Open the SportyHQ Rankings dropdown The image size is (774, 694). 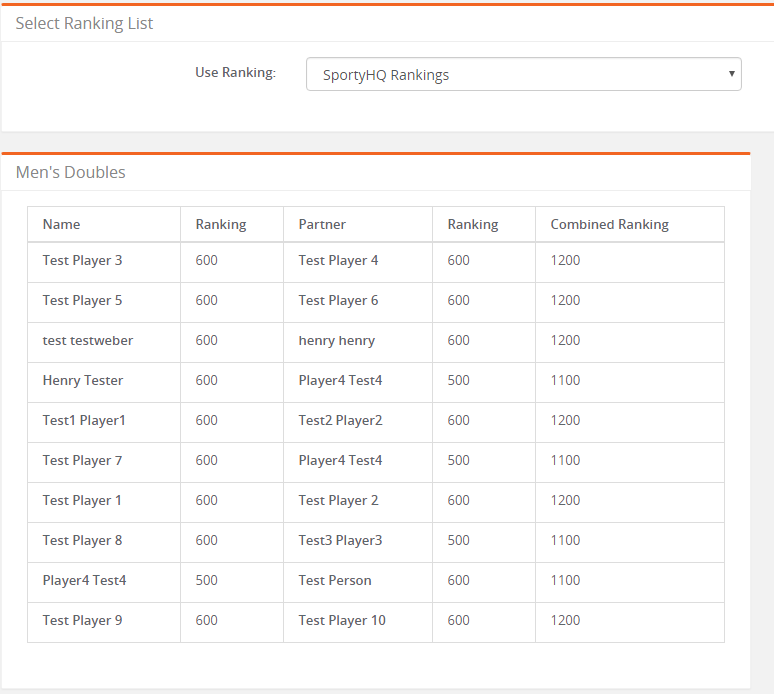[523, 74]
